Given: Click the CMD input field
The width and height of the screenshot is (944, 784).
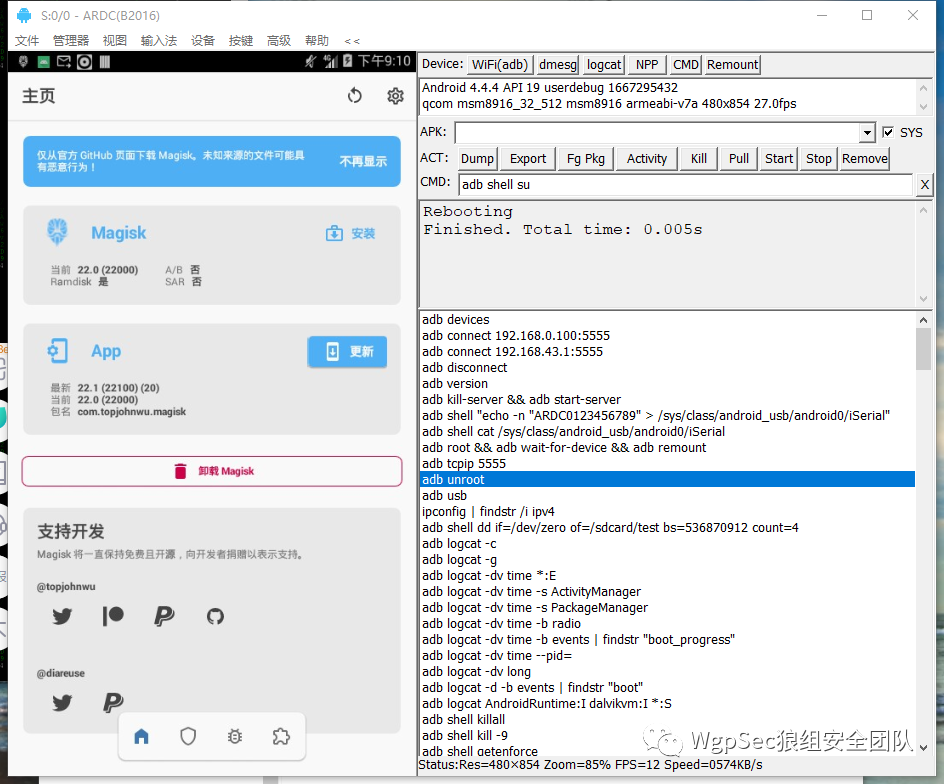Looking at the screenshot, I should (x=686, y=184).
